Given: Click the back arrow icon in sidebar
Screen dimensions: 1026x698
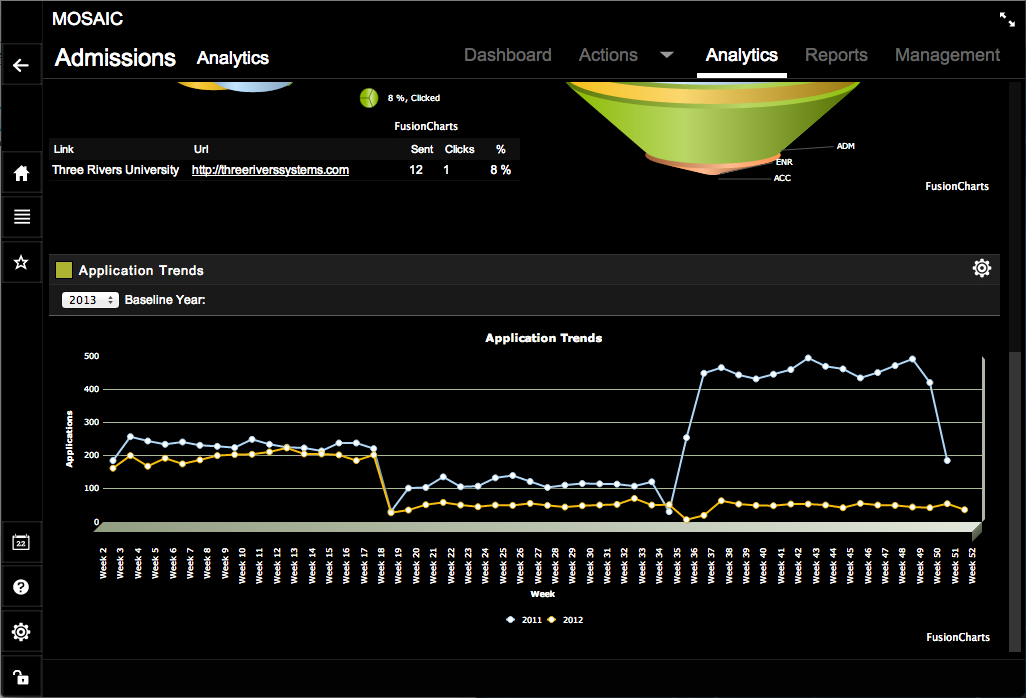Looking at the screenshot, I should (21, 66).
